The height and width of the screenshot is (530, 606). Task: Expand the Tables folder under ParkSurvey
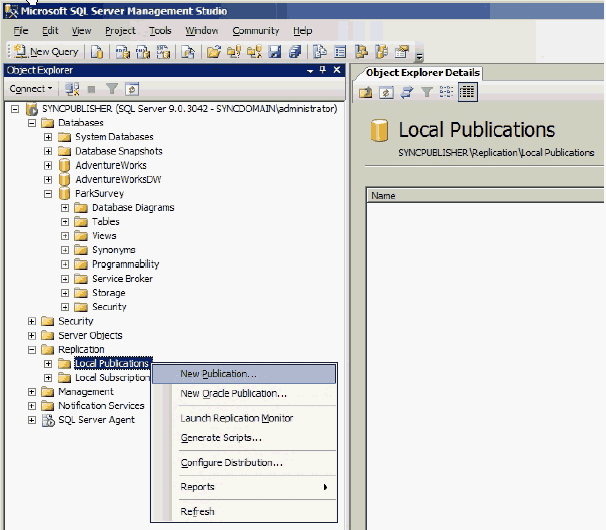(65, 222)
